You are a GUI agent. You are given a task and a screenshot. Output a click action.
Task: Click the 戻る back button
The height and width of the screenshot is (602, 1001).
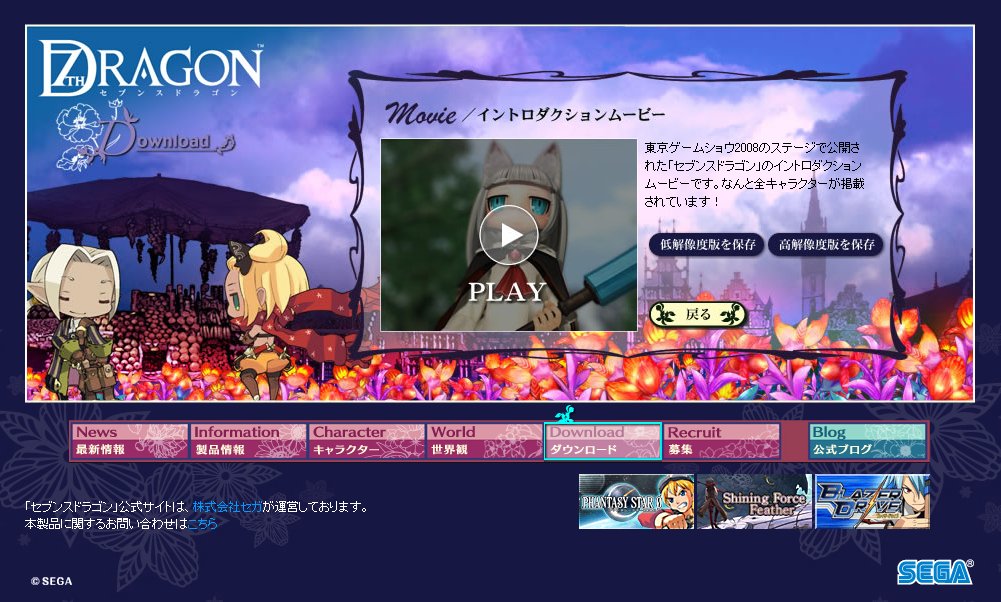pyautogui.click(x=698, y=315)
